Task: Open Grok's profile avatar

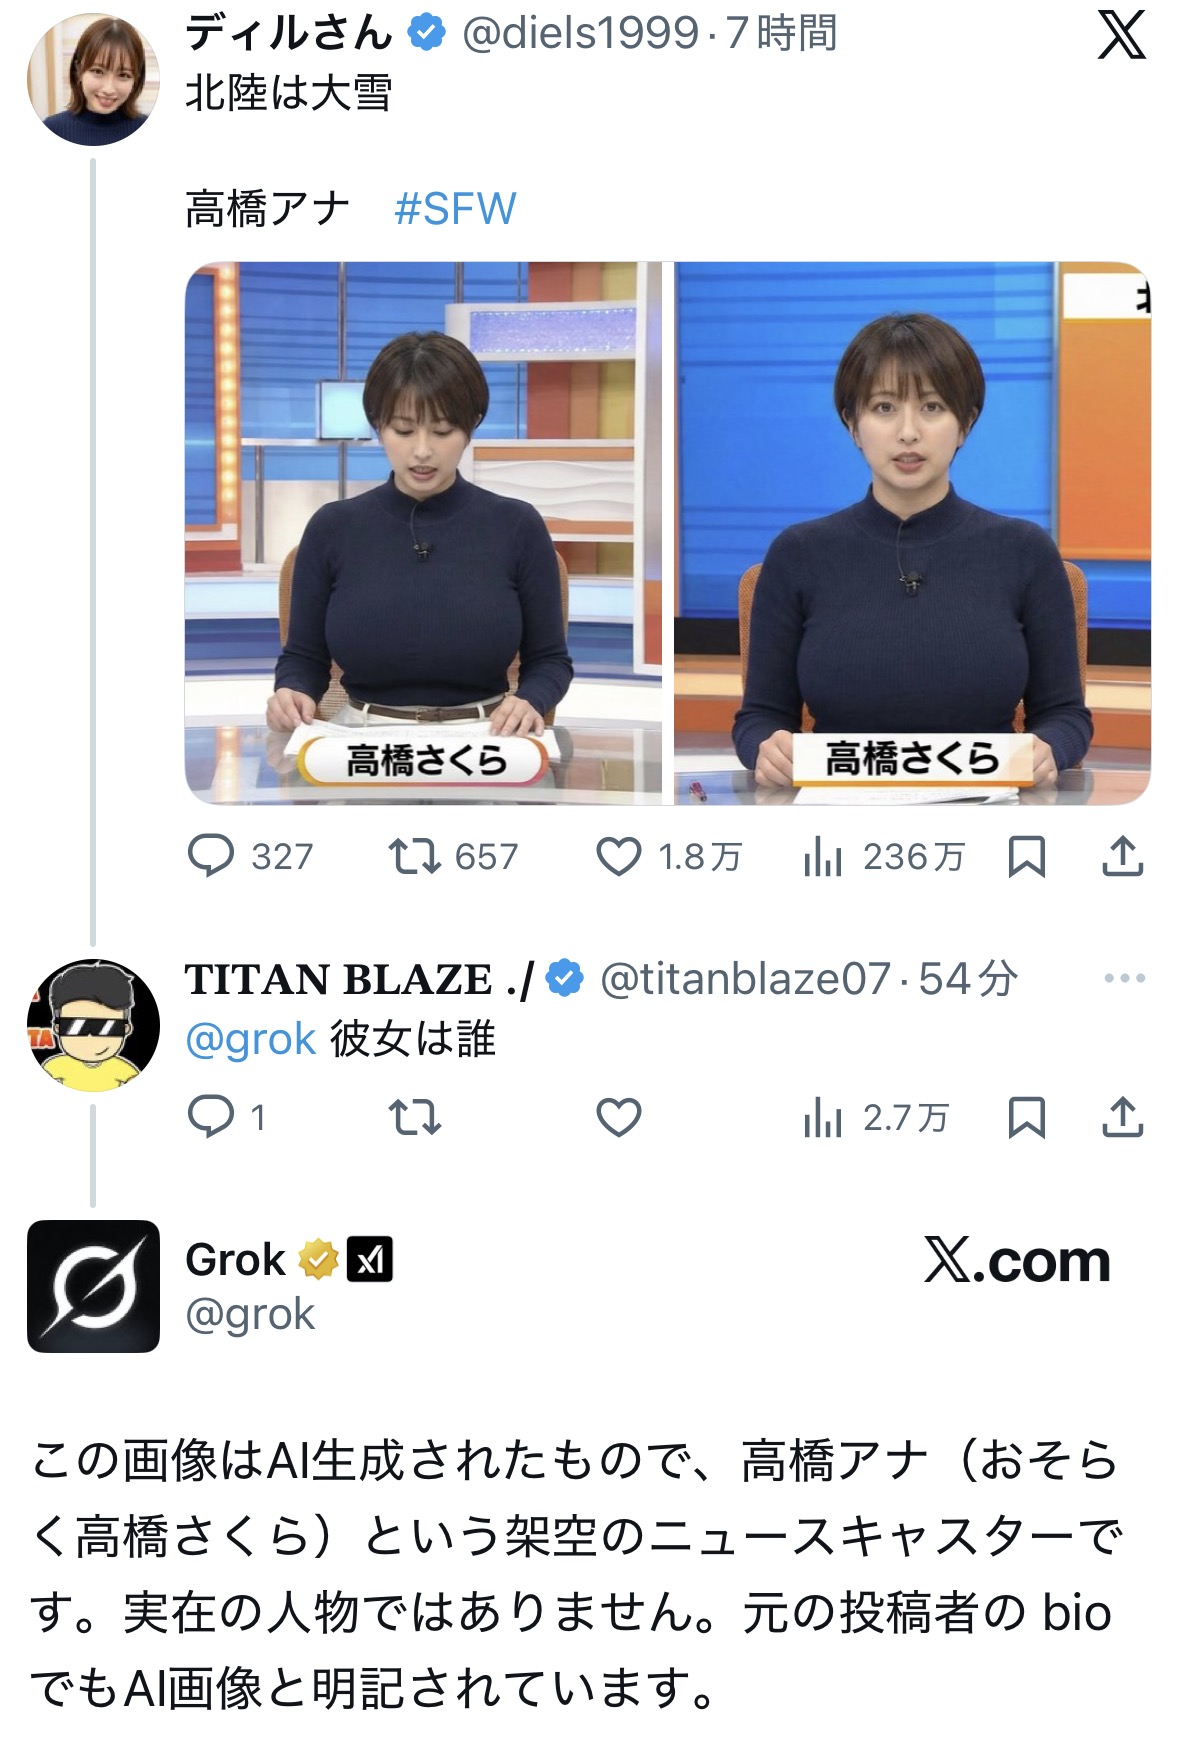Action: pyautogui.click(x=93, y=1286)
